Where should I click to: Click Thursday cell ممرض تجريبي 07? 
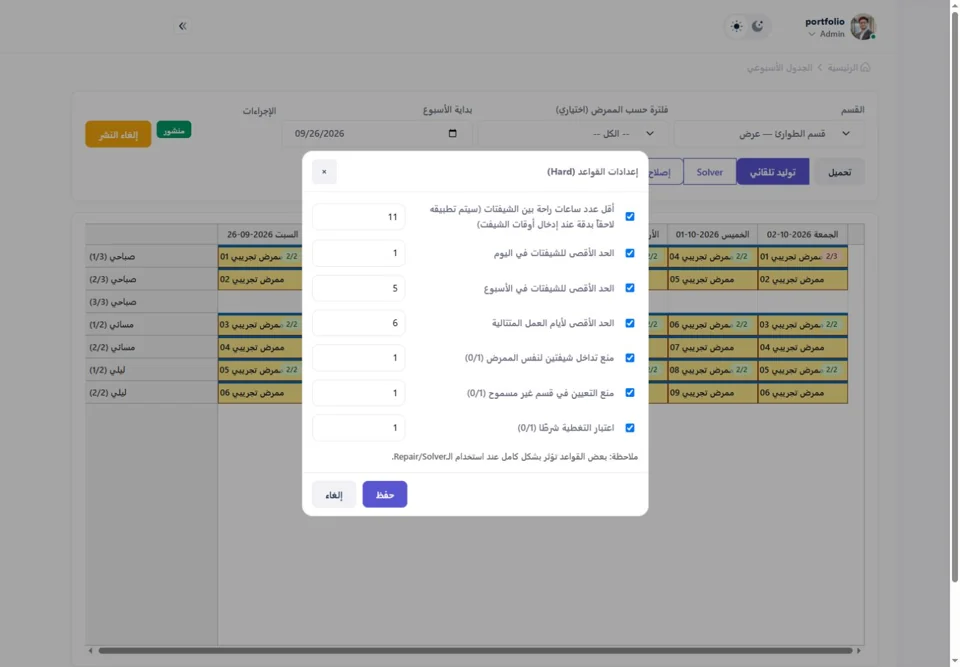click(713, 347)
